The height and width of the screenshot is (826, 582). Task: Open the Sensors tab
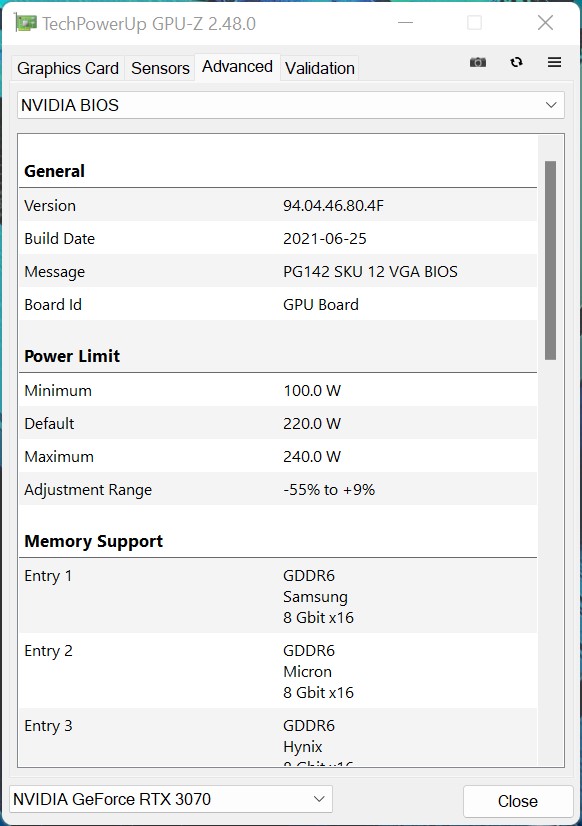160,68
